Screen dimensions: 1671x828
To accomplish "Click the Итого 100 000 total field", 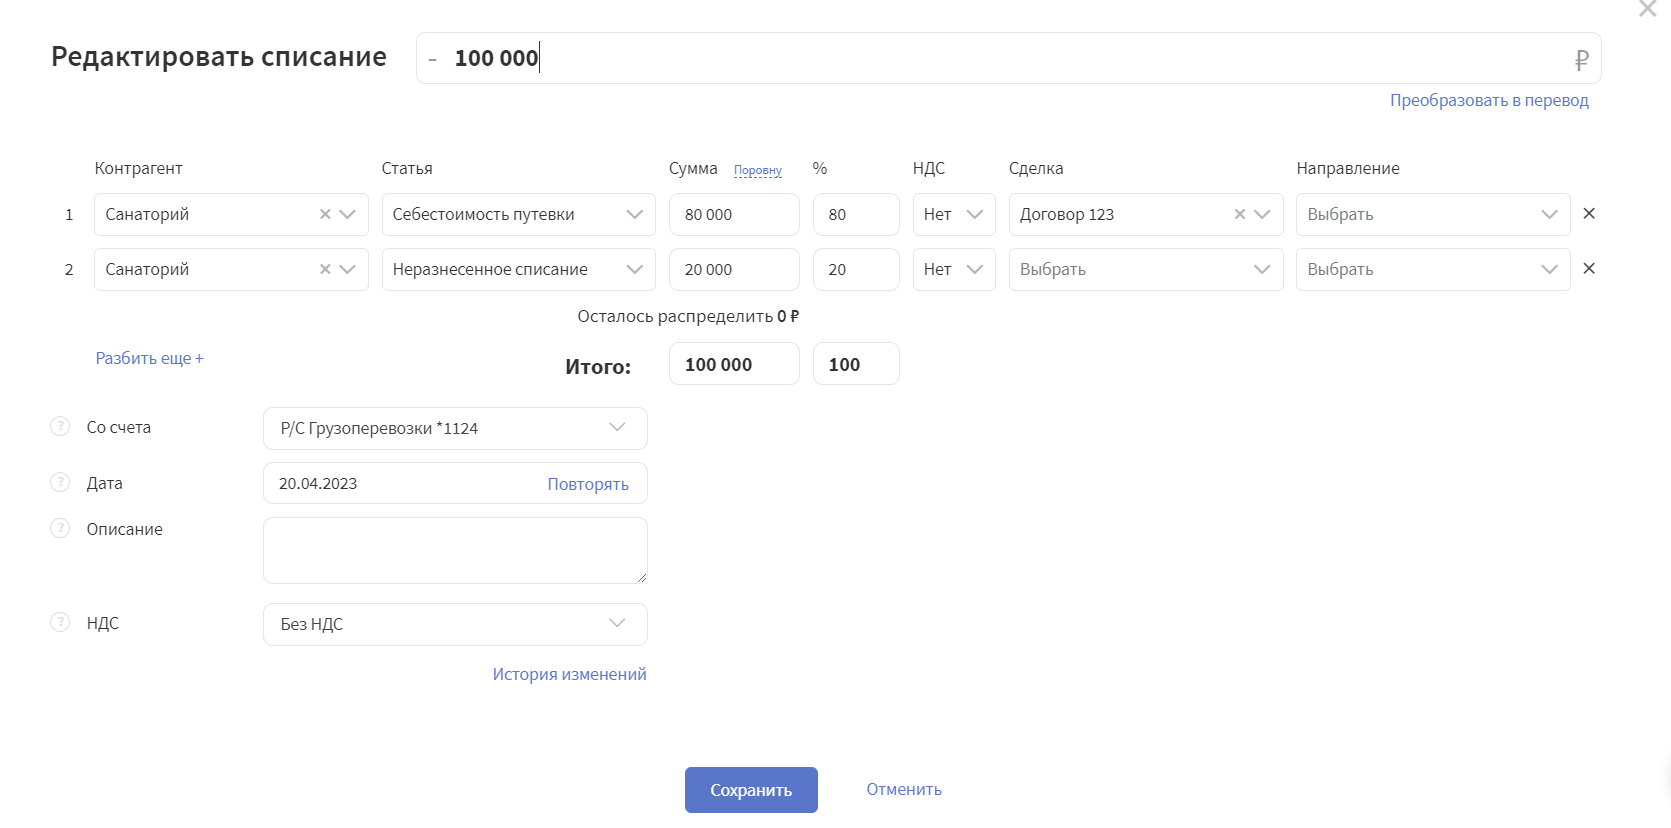I will (x=734, y=364).
